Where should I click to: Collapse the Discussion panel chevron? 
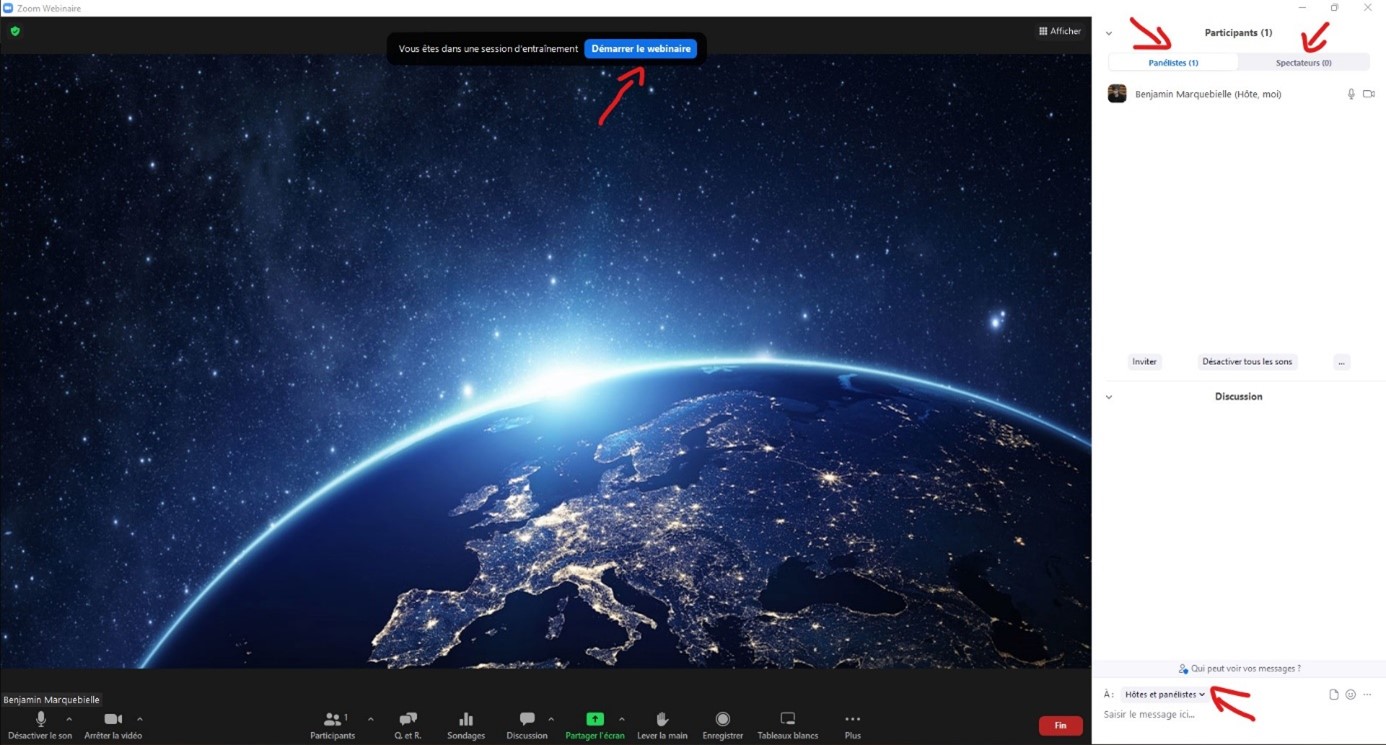[1109, 397]
